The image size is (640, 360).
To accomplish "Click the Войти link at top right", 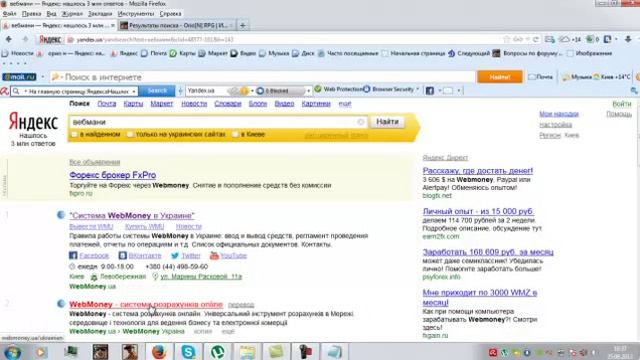I will click(622, 104).
